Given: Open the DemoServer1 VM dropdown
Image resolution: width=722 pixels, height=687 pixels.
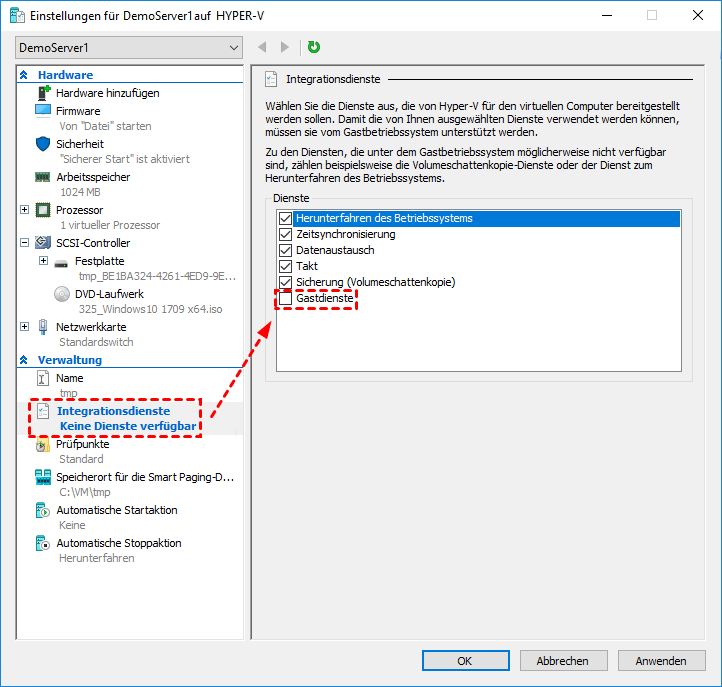Looking at the screenshot, I should pos(129,48).
